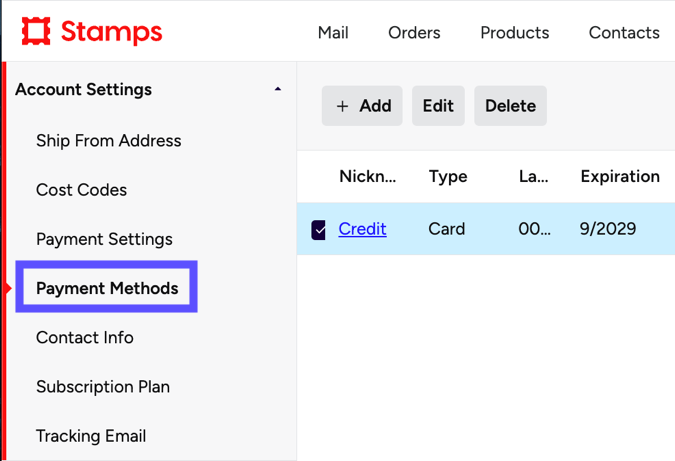
Task: Click the Edit button
Action: tap(438, 106)
